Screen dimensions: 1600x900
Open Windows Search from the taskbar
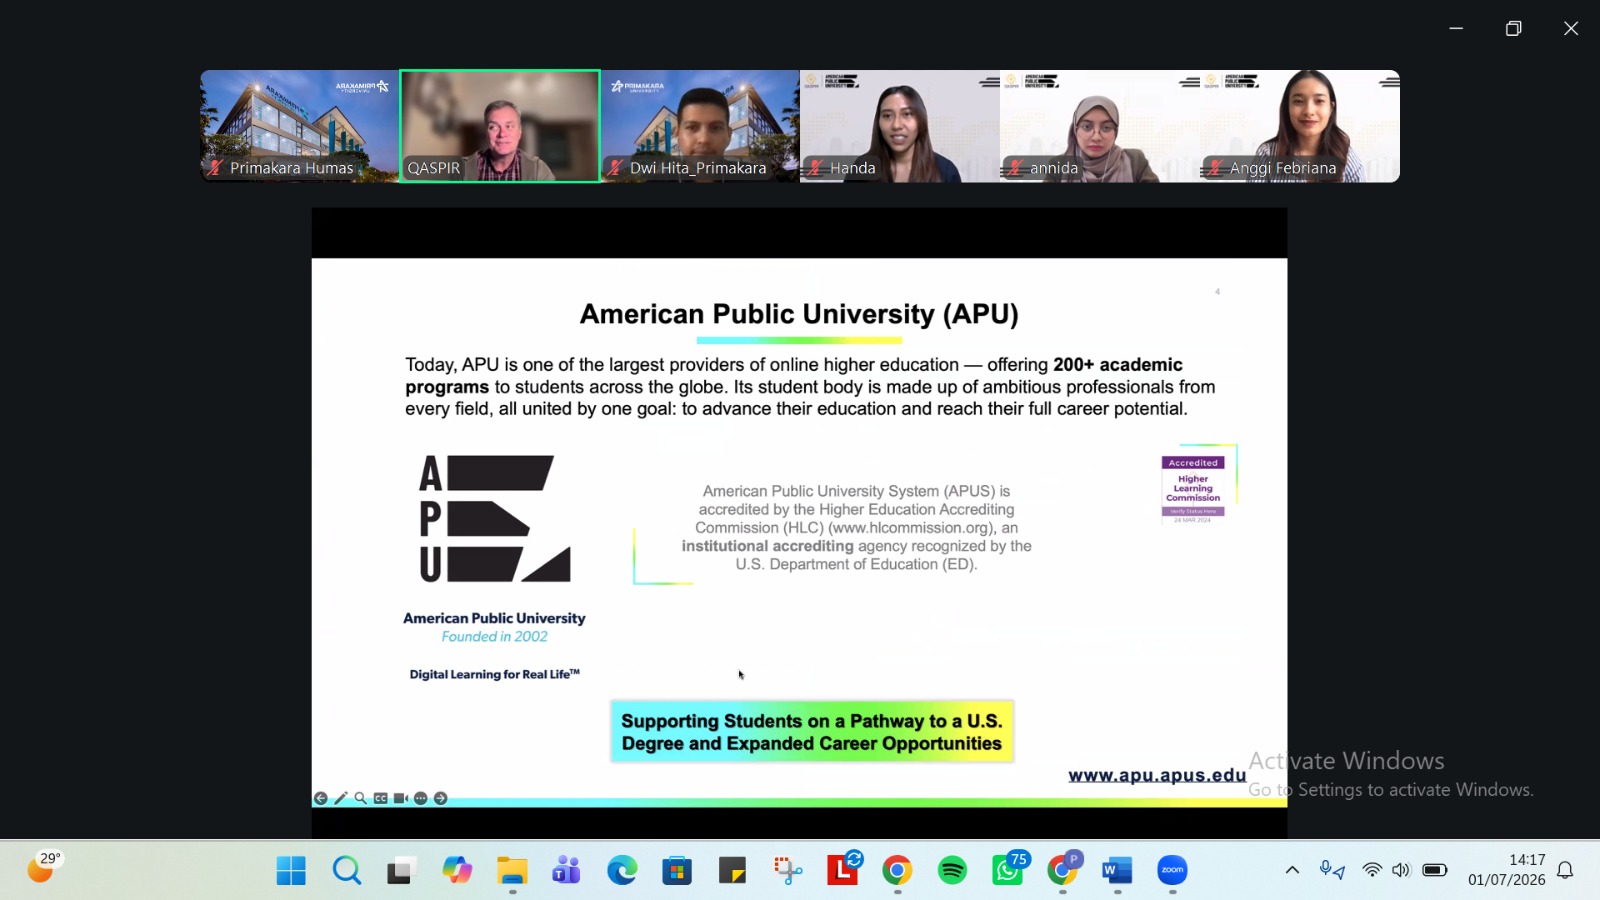347,871
